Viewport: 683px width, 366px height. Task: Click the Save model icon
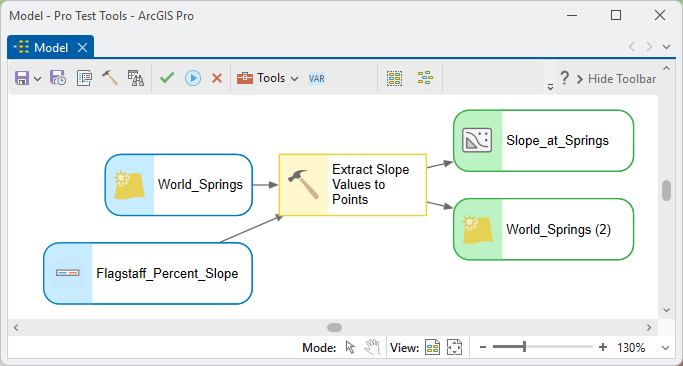pyautogui.click(x=22, y=78)
